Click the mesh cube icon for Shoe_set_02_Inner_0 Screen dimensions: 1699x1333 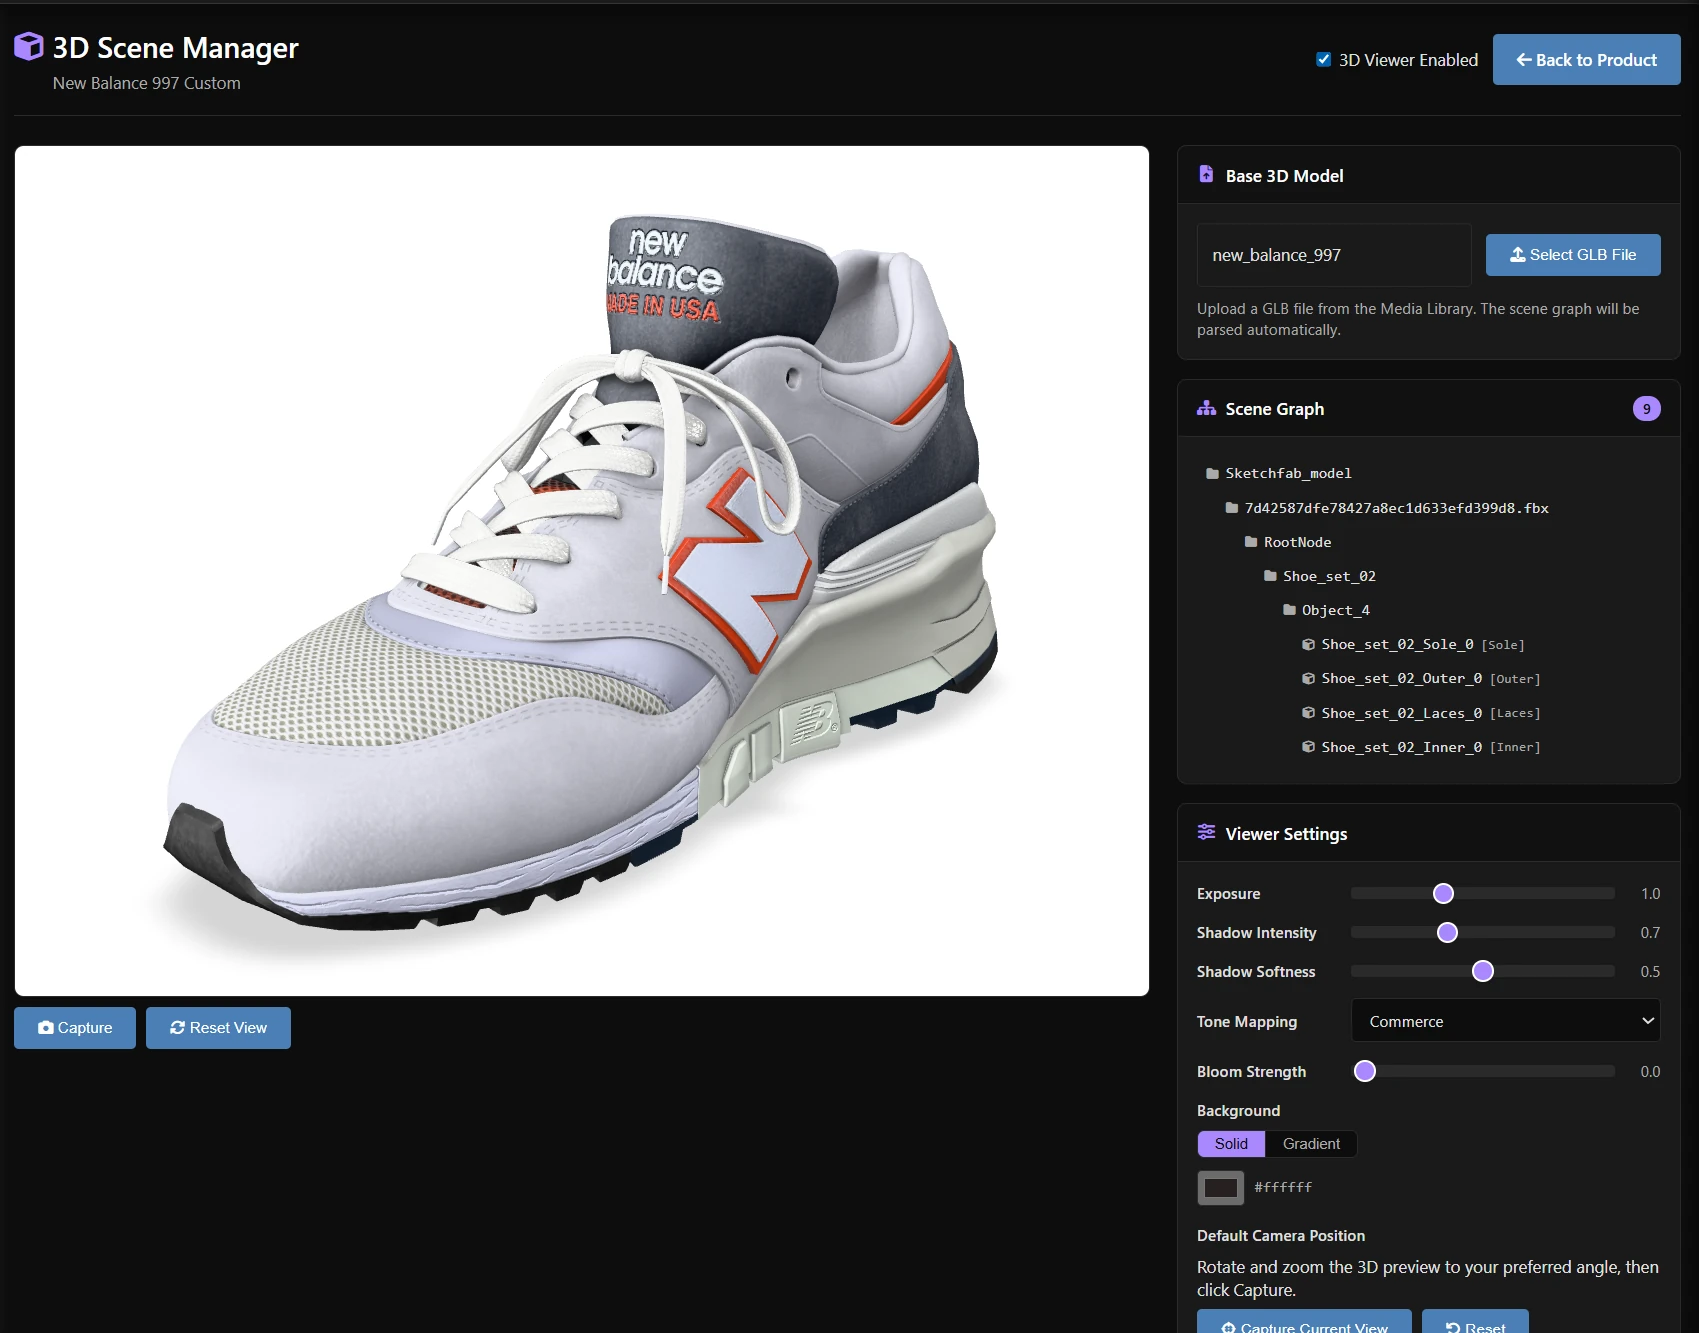pos(1308,747)
